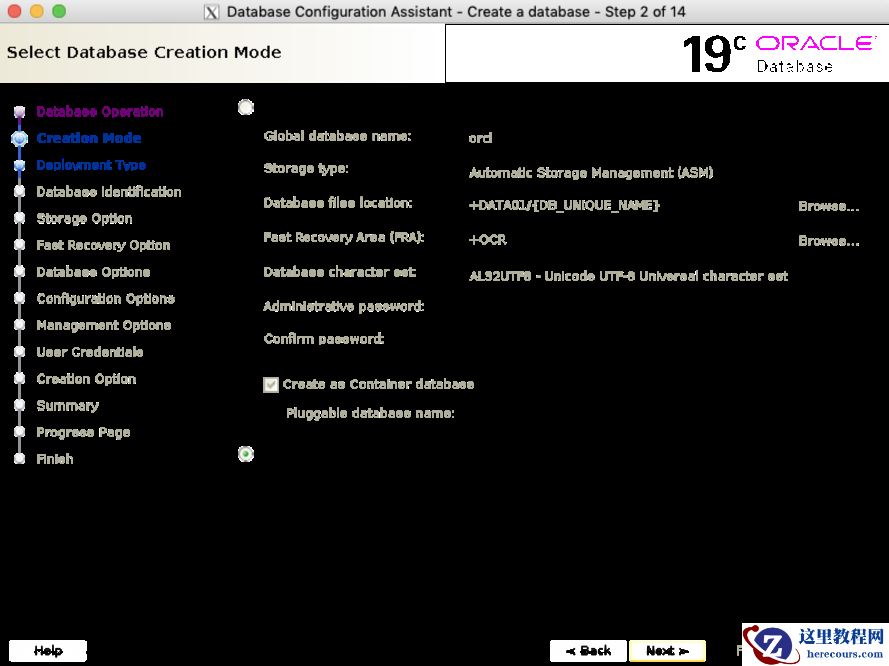The width and height of the screenshot is (889, 666).
Task: Select the Storage Option step
Action: [84, 218]
